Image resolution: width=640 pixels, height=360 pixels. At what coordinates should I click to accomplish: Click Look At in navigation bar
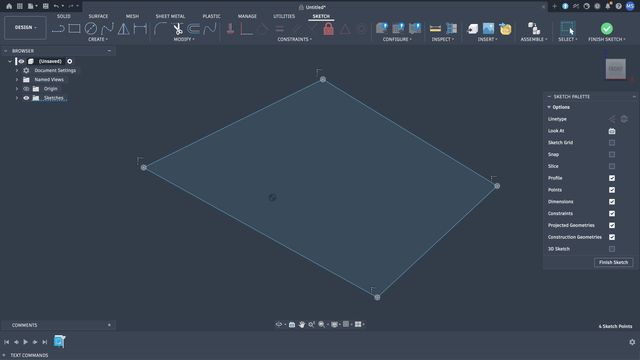pyautogui.click(x=292, y=324)
